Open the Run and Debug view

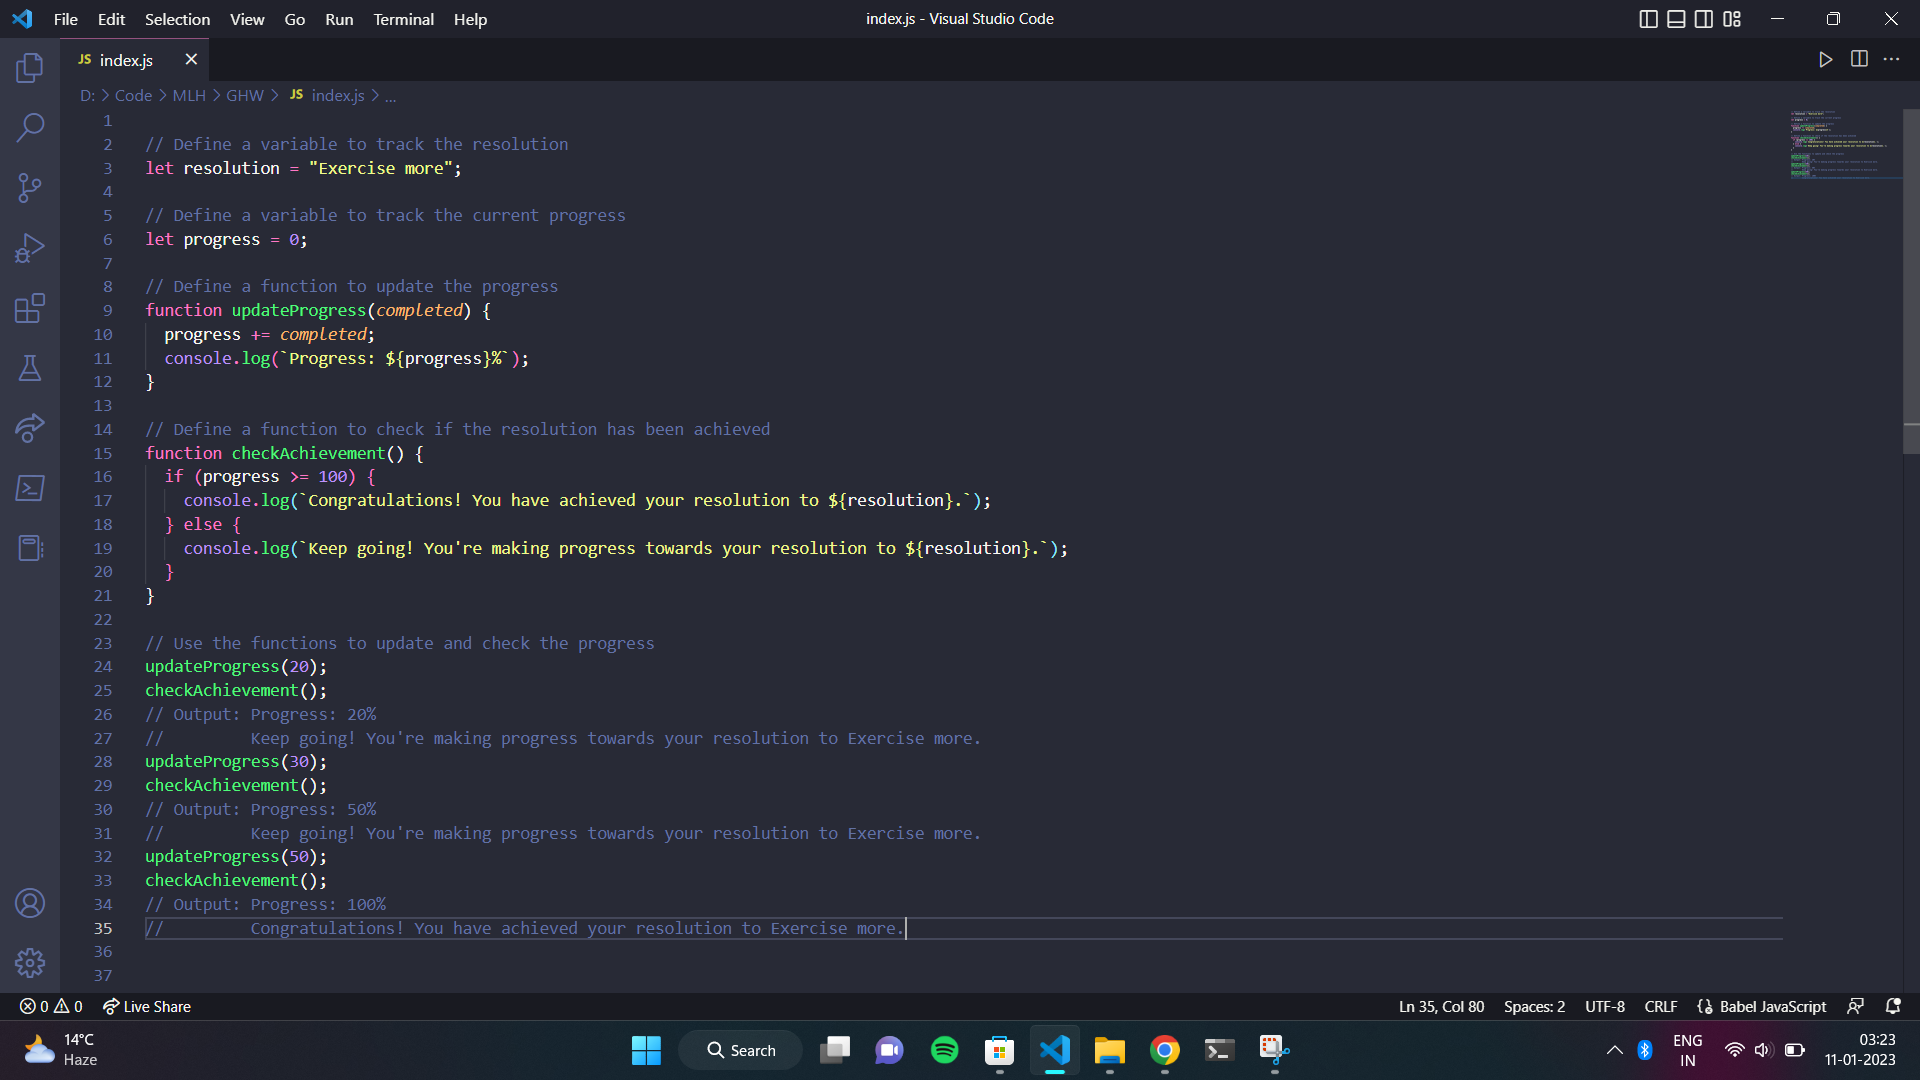click(x=30, y=248)
